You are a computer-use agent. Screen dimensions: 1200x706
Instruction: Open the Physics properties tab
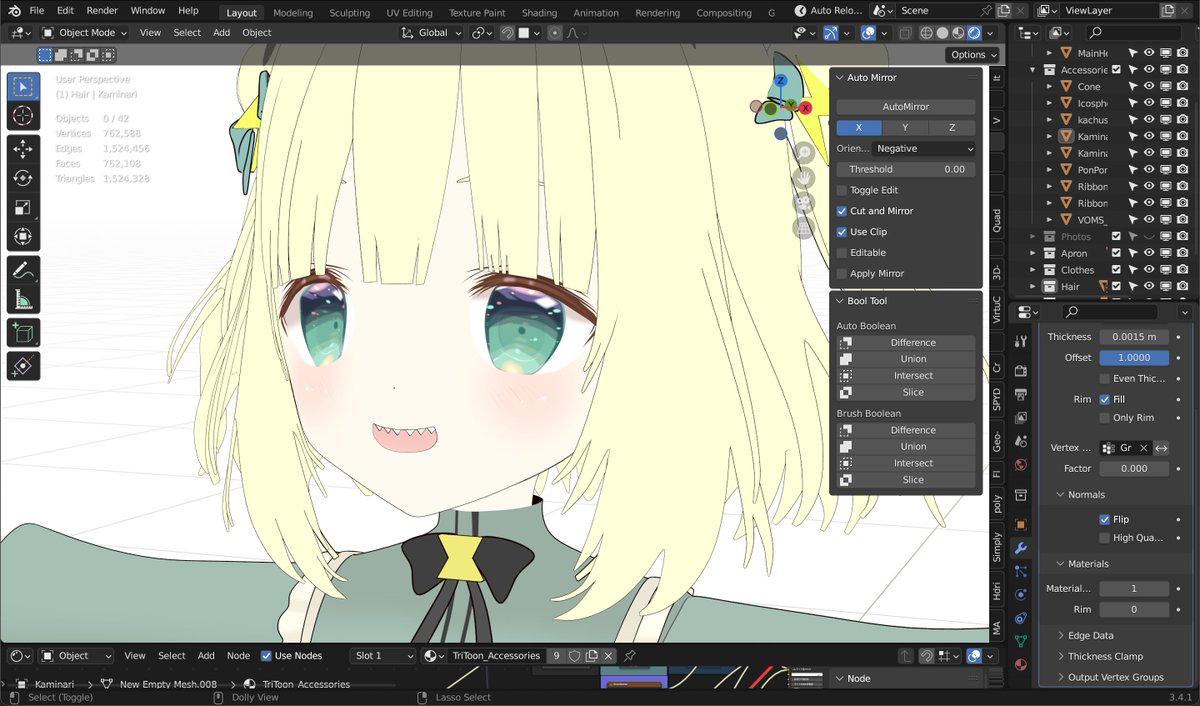[1020, 594]
